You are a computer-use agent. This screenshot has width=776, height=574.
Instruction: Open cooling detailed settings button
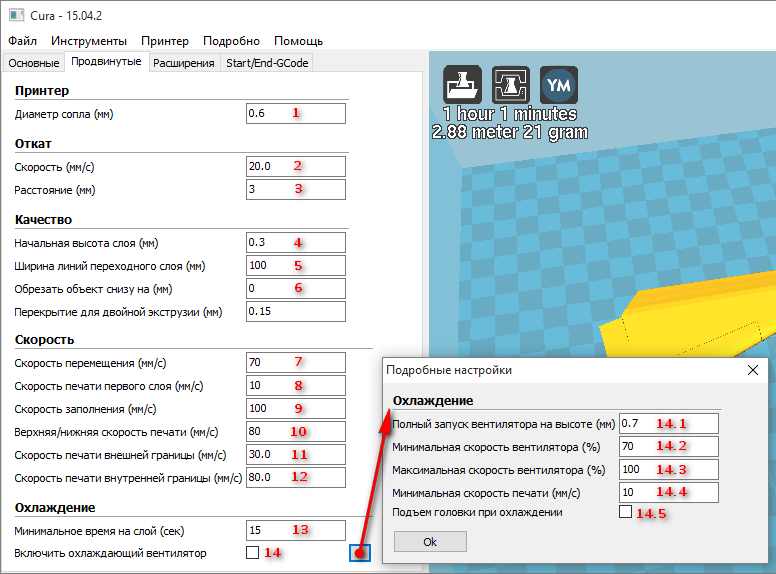[x=360, y=553]
